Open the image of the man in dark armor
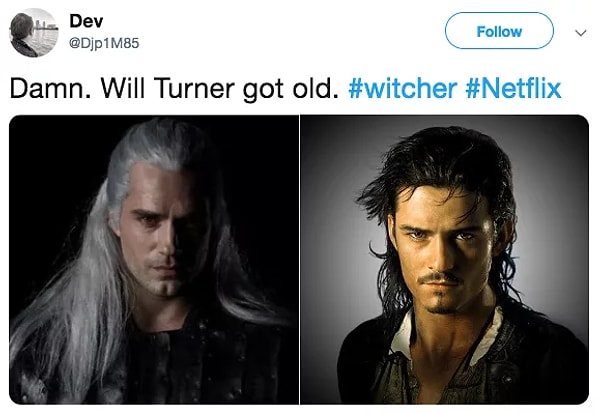Image resolution: width=600 pixels, height=414 pixels. tap(154, 259)
